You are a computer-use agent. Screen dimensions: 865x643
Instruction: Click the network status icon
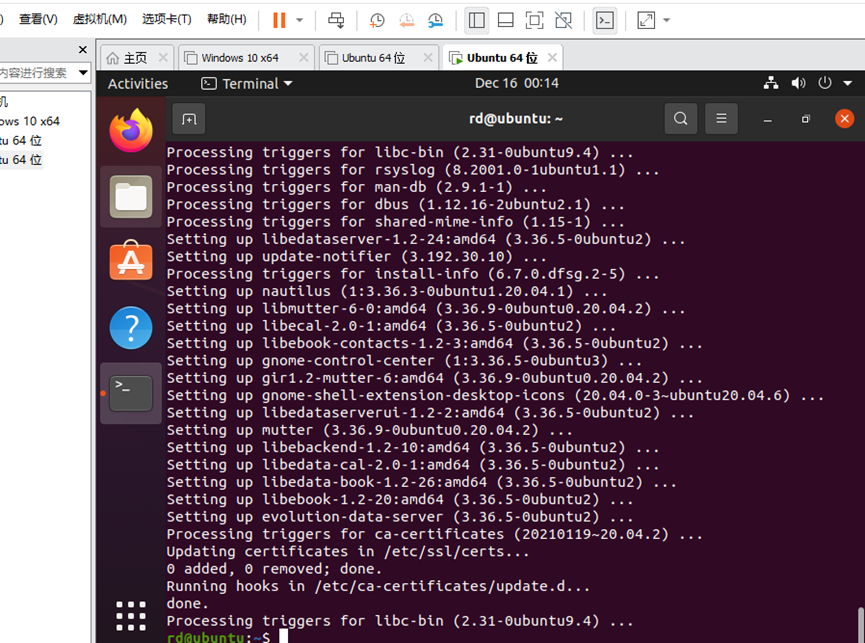pyautogui.click(x=771, y=83)
